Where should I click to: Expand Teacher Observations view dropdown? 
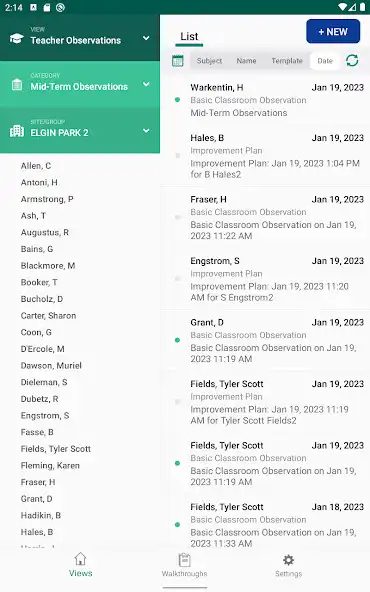tap(146, 38)
